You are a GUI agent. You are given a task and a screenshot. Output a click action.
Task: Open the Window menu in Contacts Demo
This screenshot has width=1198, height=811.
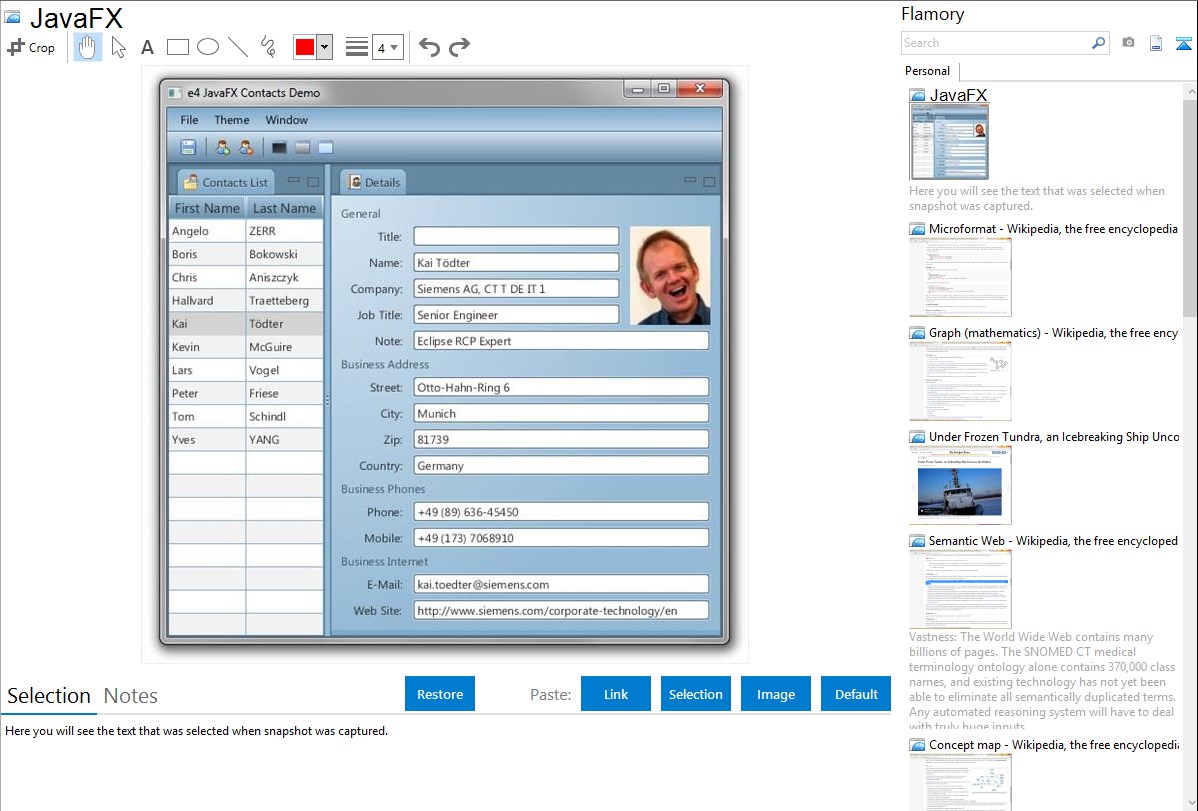(x=287, y=120)
